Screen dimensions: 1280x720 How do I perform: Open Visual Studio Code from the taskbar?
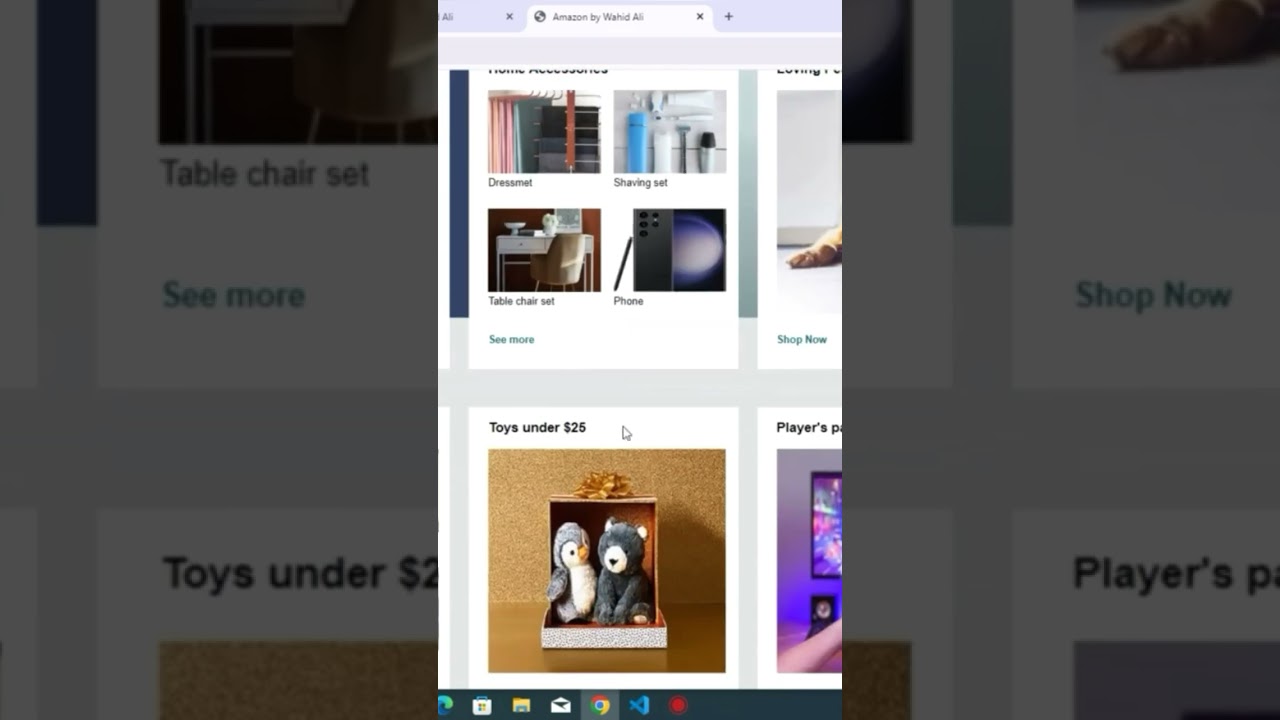coord(639,705)
